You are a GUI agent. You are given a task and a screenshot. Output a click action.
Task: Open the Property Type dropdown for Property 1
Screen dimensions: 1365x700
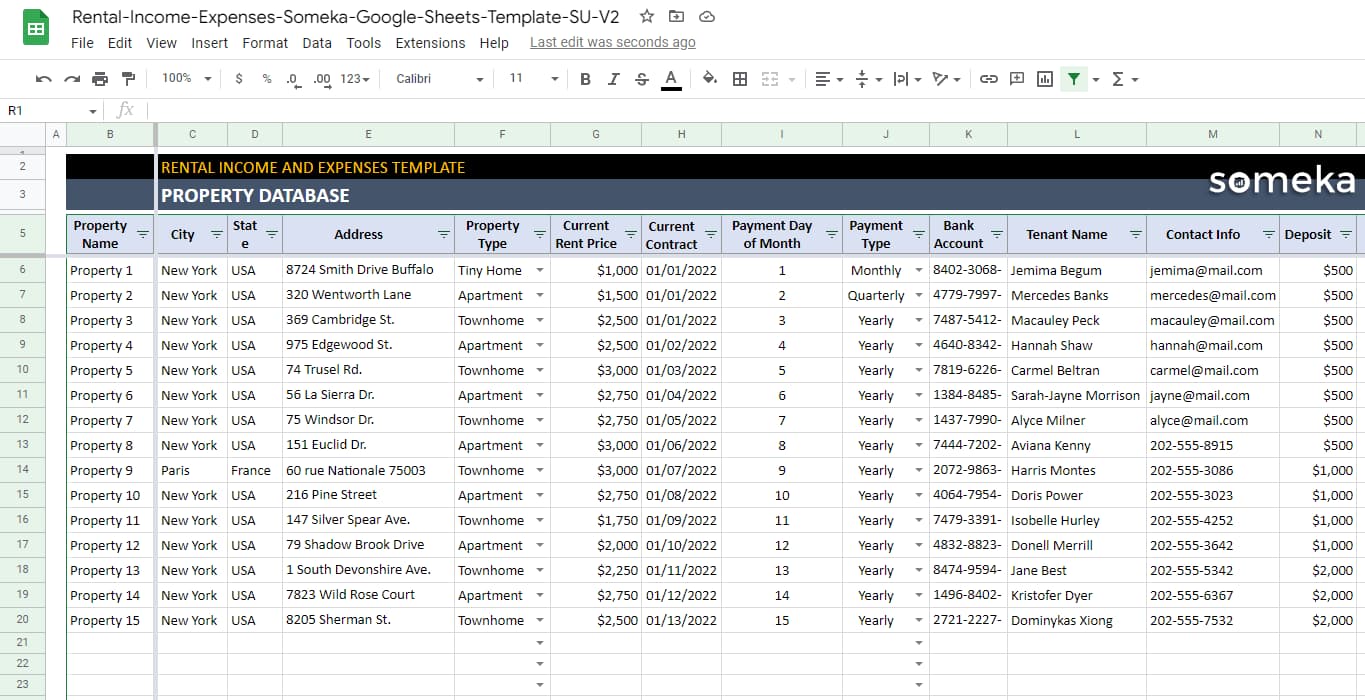coord(538,269)
